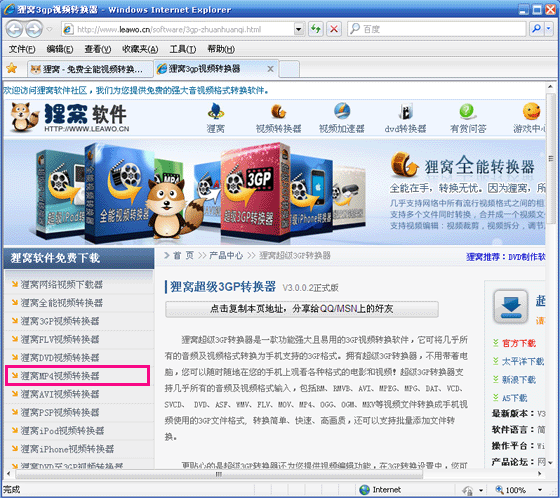Screen dimensions: 560x498
Task: Click the yellow star Favorites icon
Action: coord(12,68)
